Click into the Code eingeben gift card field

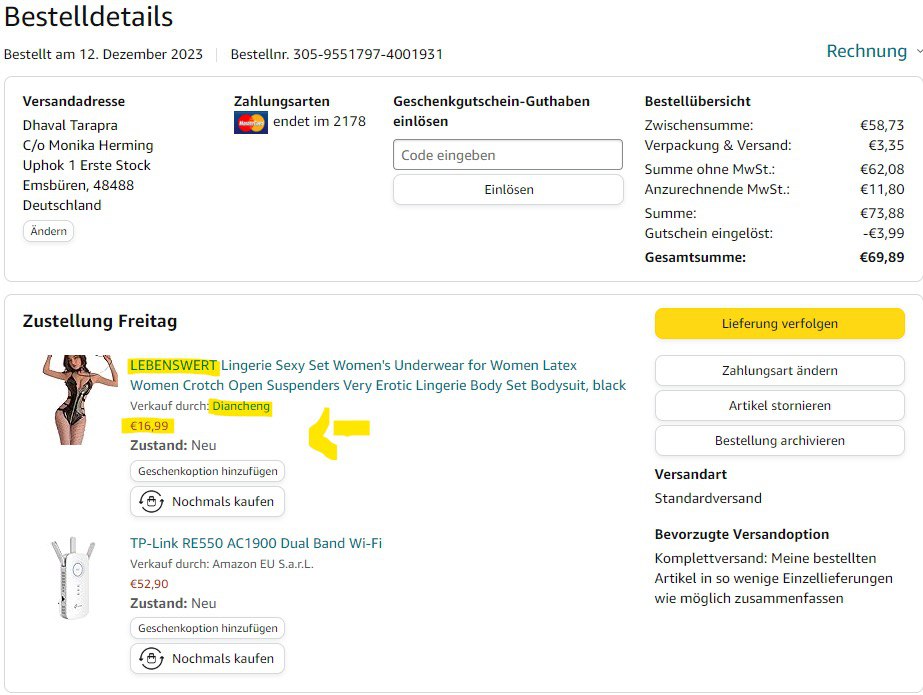click(507, 155)
